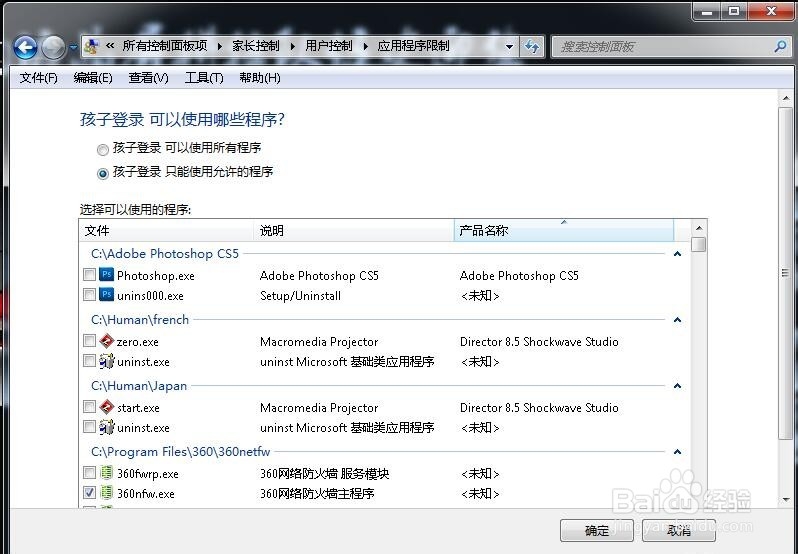Tick the 360fwrp.exe checkbox
This screenshot has width=798, height=554.
tap(90, 473)
